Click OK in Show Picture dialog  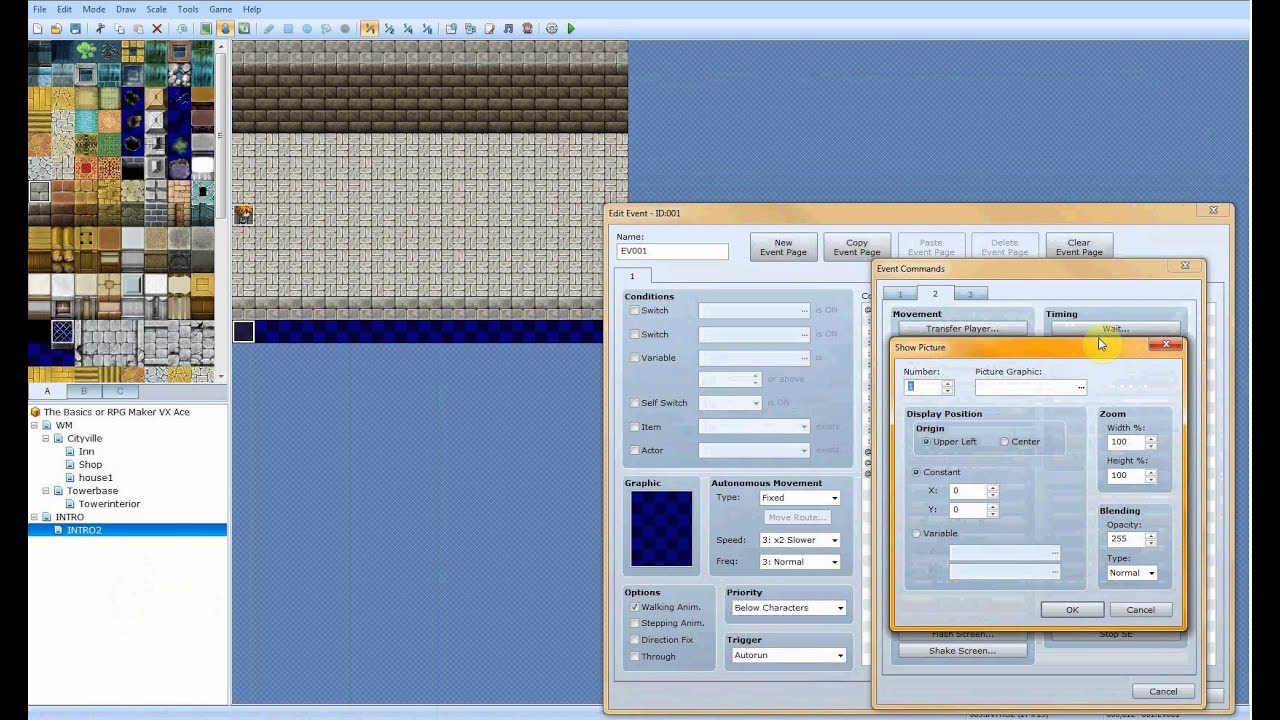[1072, 610]
